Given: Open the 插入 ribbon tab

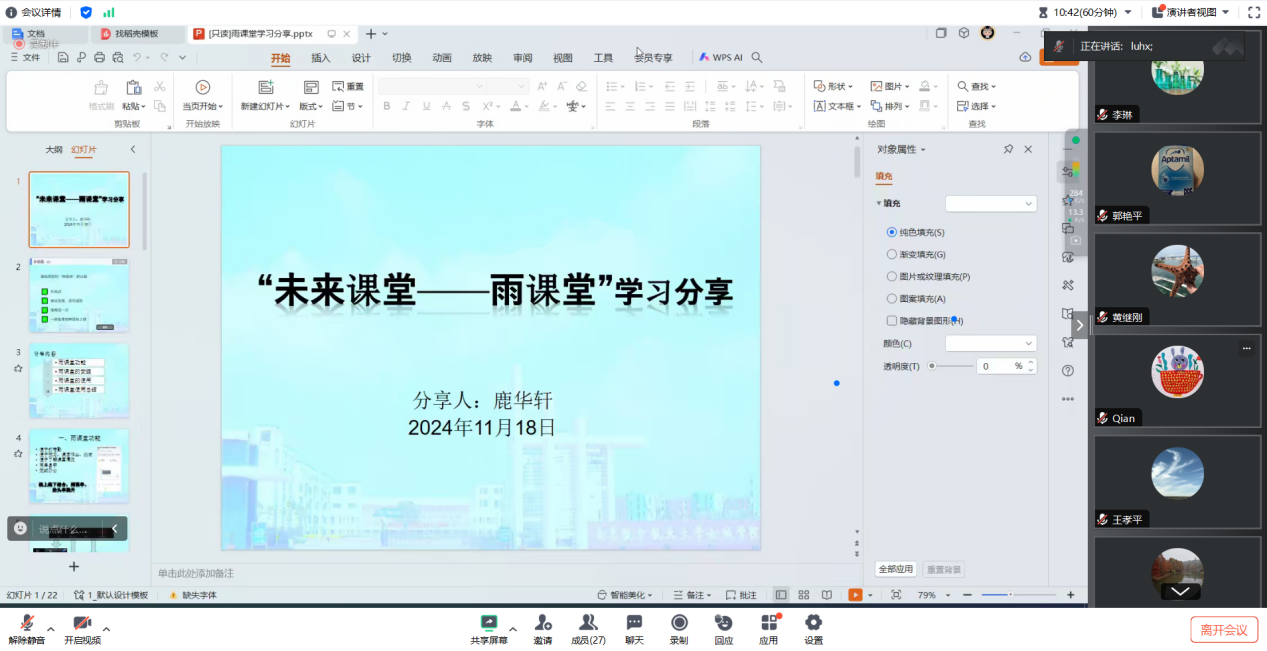Looking at the screenshot, I should pyautogui.click(x=321, y=58).
